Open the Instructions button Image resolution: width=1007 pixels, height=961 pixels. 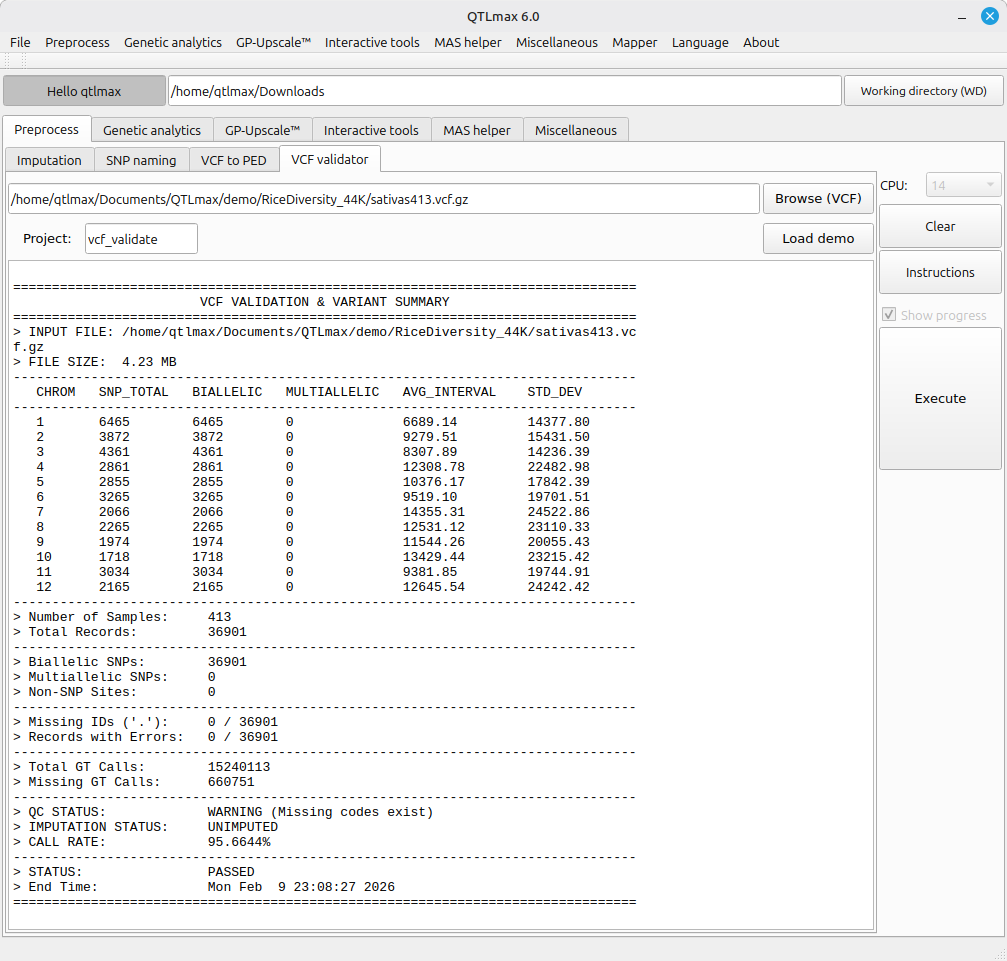pos(940,272)
